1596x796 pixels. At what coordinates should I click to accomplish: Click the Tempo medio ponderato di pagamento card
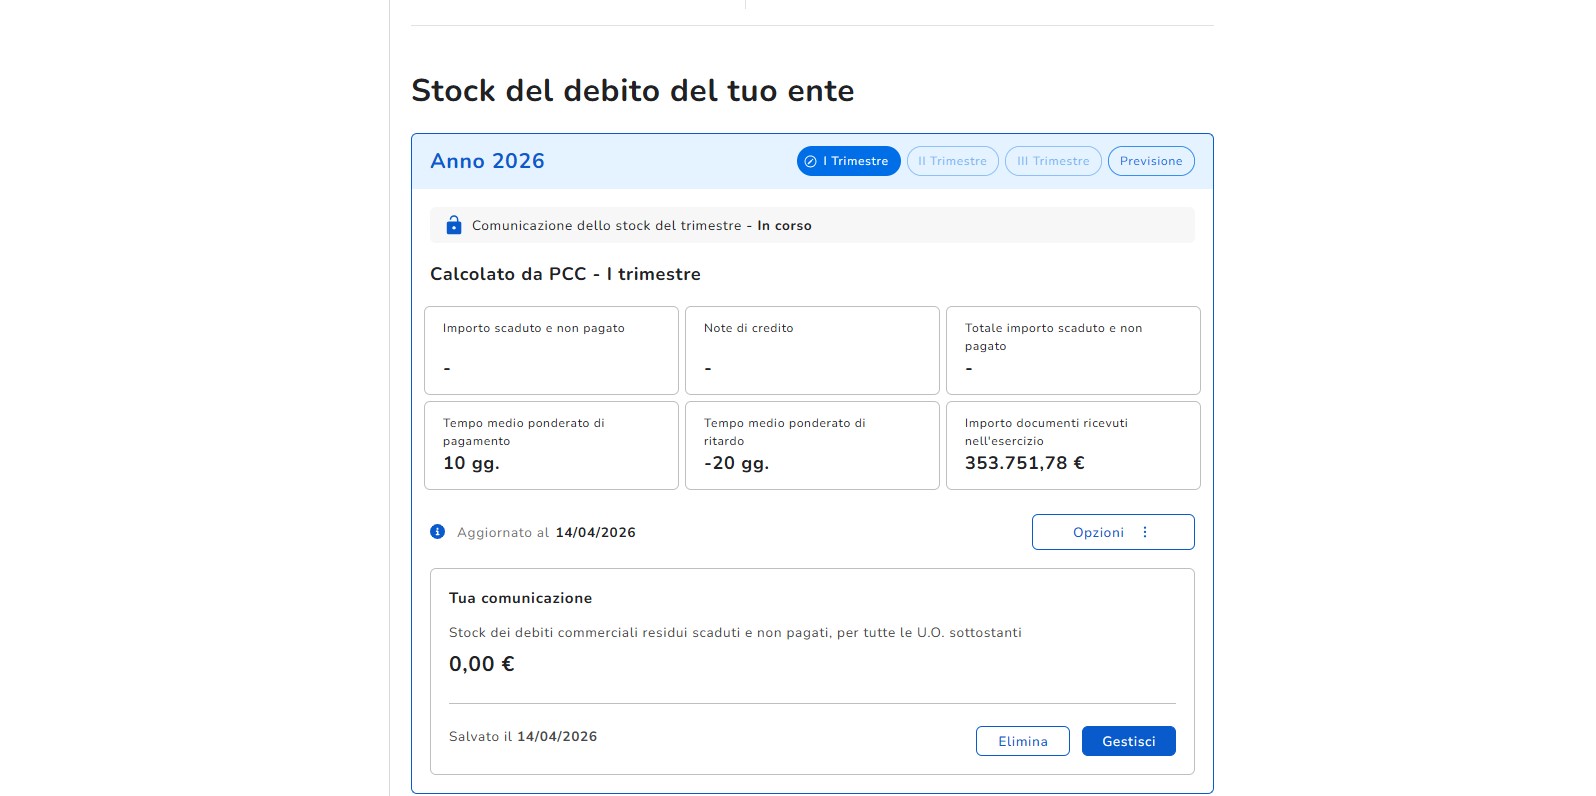(551, 445)
